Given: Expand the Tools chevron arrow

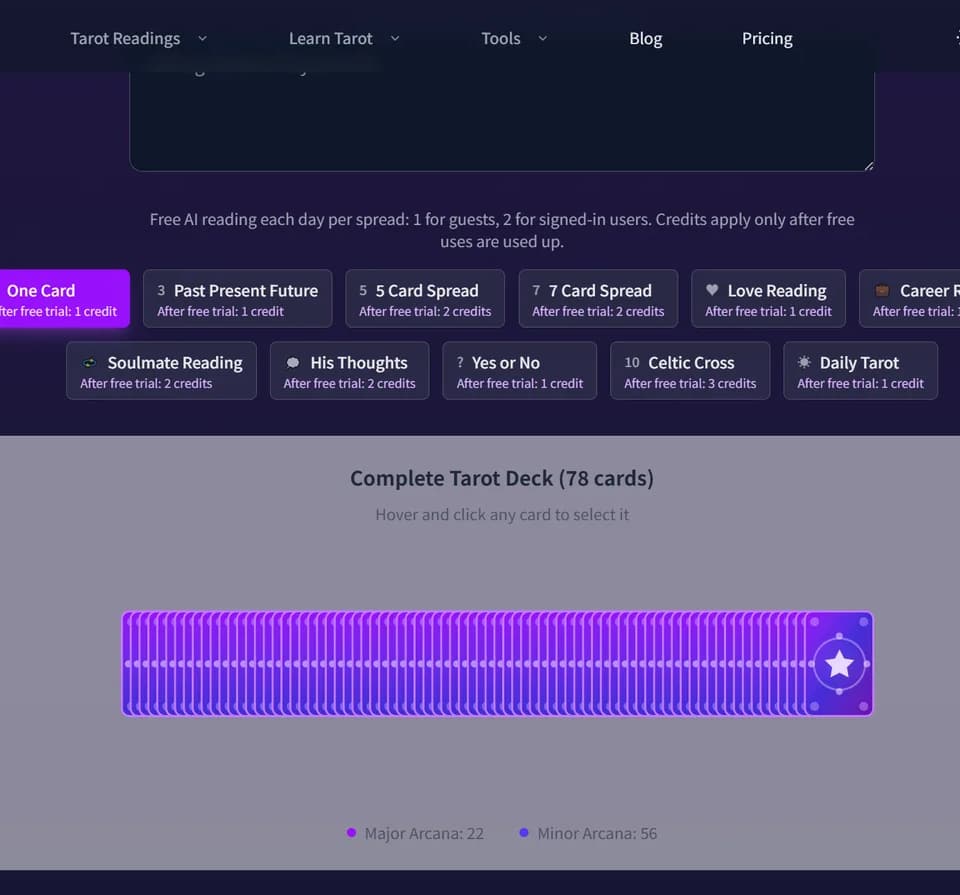Looking at the screenshot, I should tap(542, 39).
